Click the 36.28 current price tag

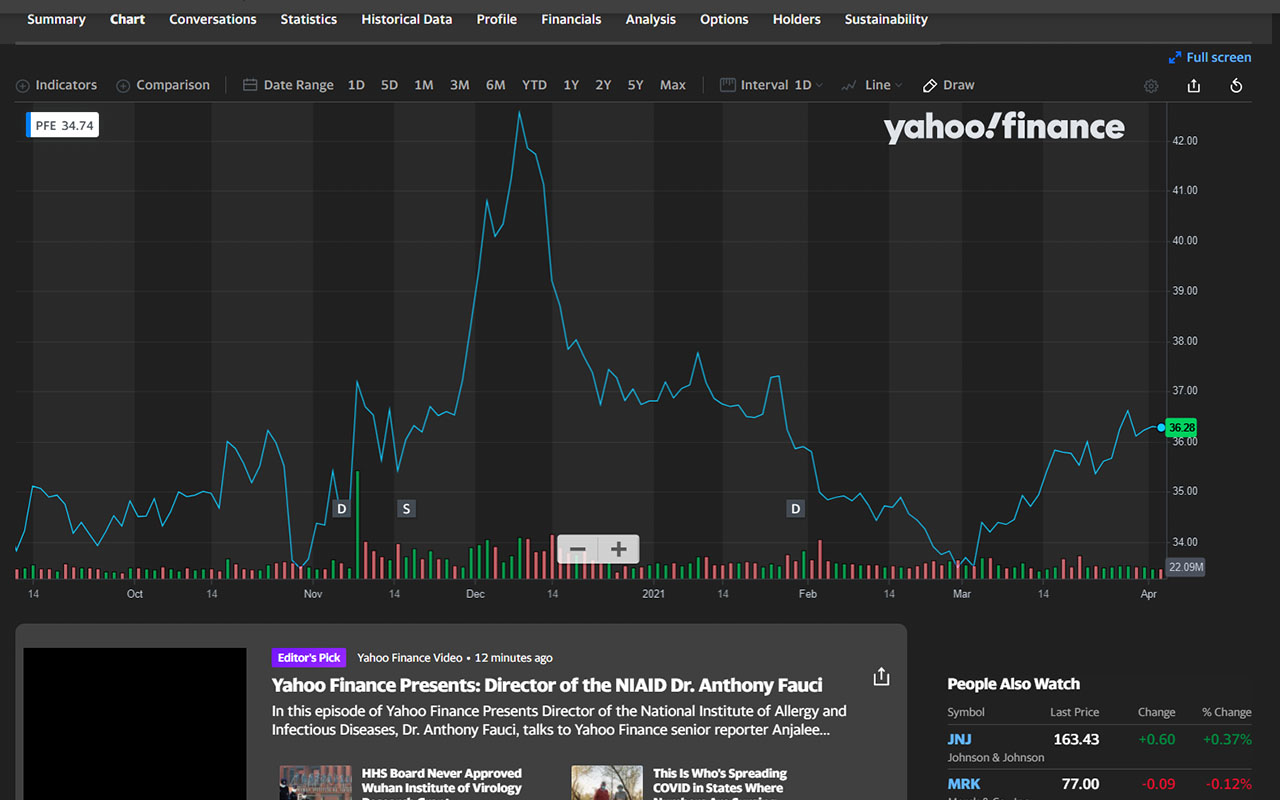pos(1181,428)
